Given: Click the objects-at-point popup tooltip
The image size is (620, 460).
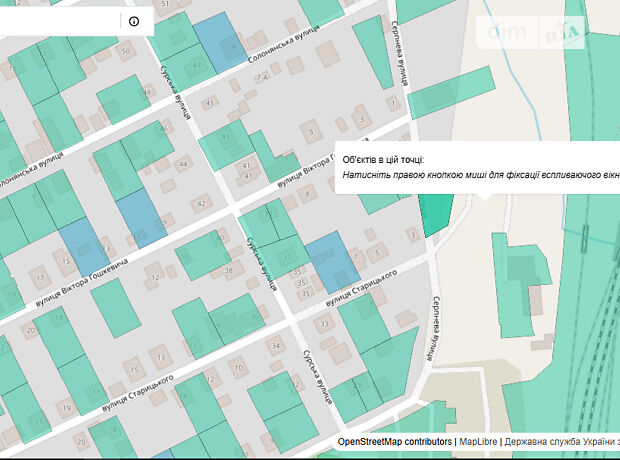Looking at the screenshot, I should (x=480, y=167).
